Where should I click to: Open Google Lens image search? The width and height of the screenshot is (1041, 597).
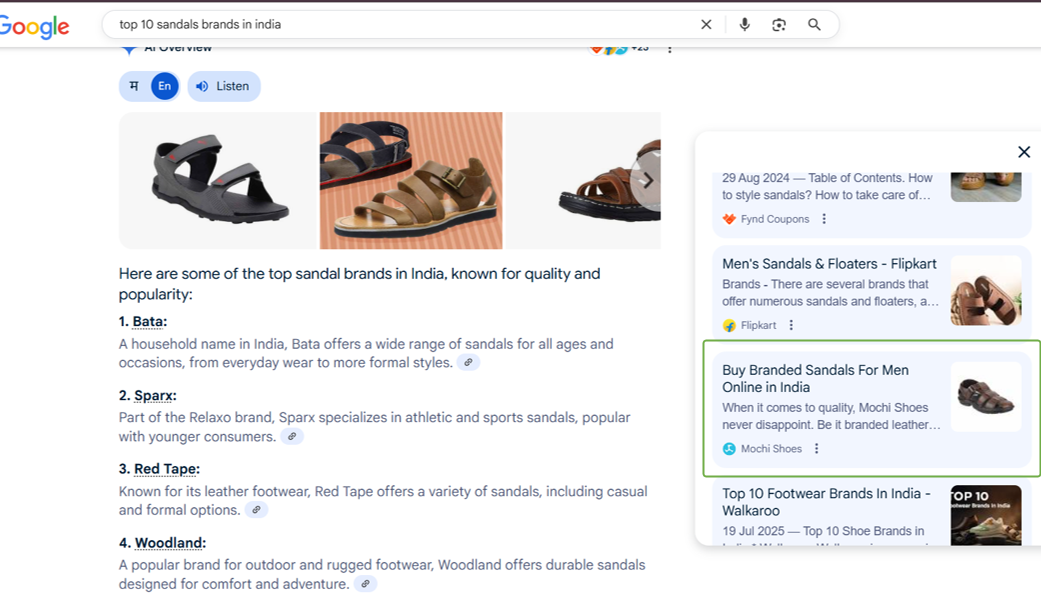click(779, 25)
